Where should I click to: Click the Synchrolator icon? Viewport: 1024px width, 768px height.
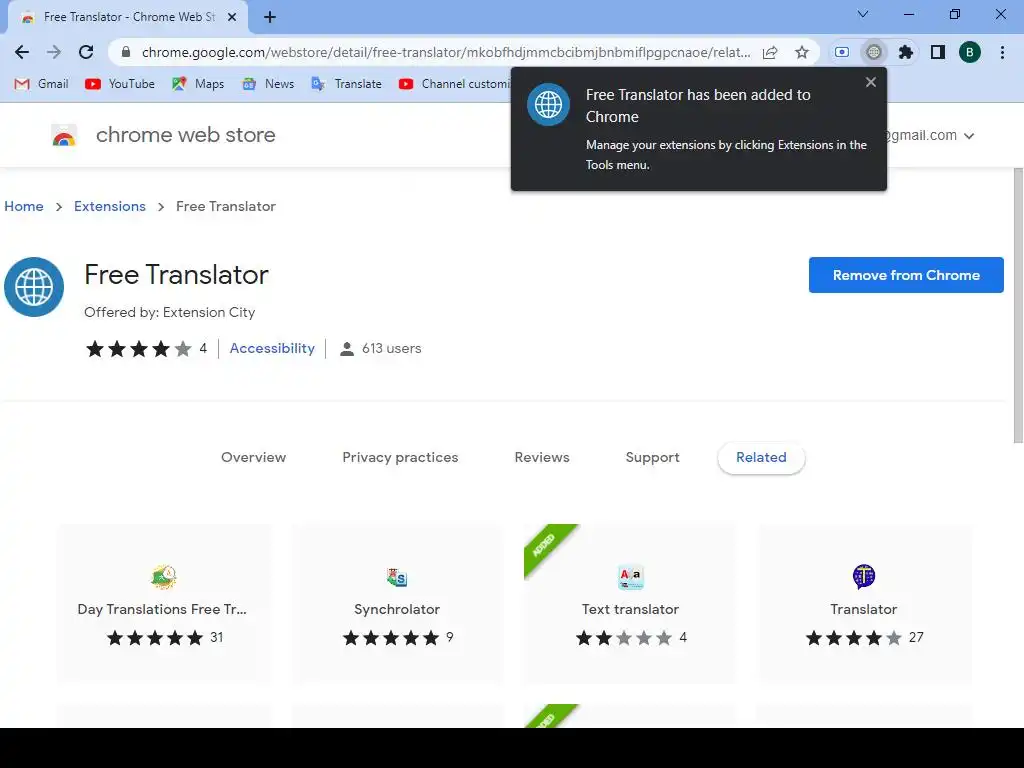(397, 577)
